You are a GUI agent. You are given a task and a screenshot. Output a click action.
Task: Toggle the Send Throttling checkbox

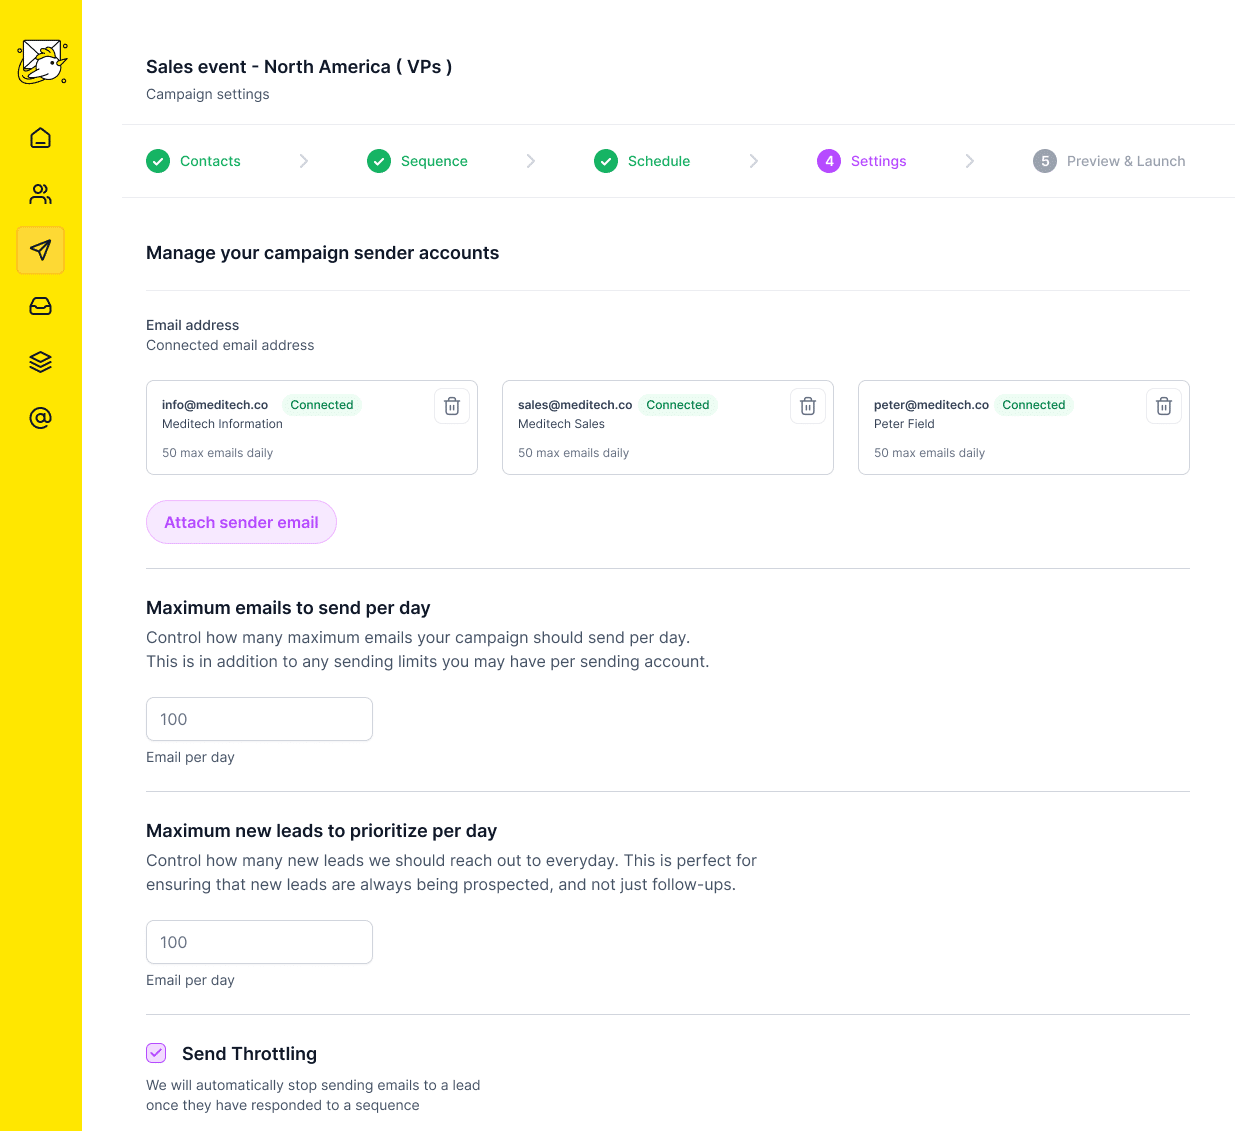click(x=156, y=1053)
